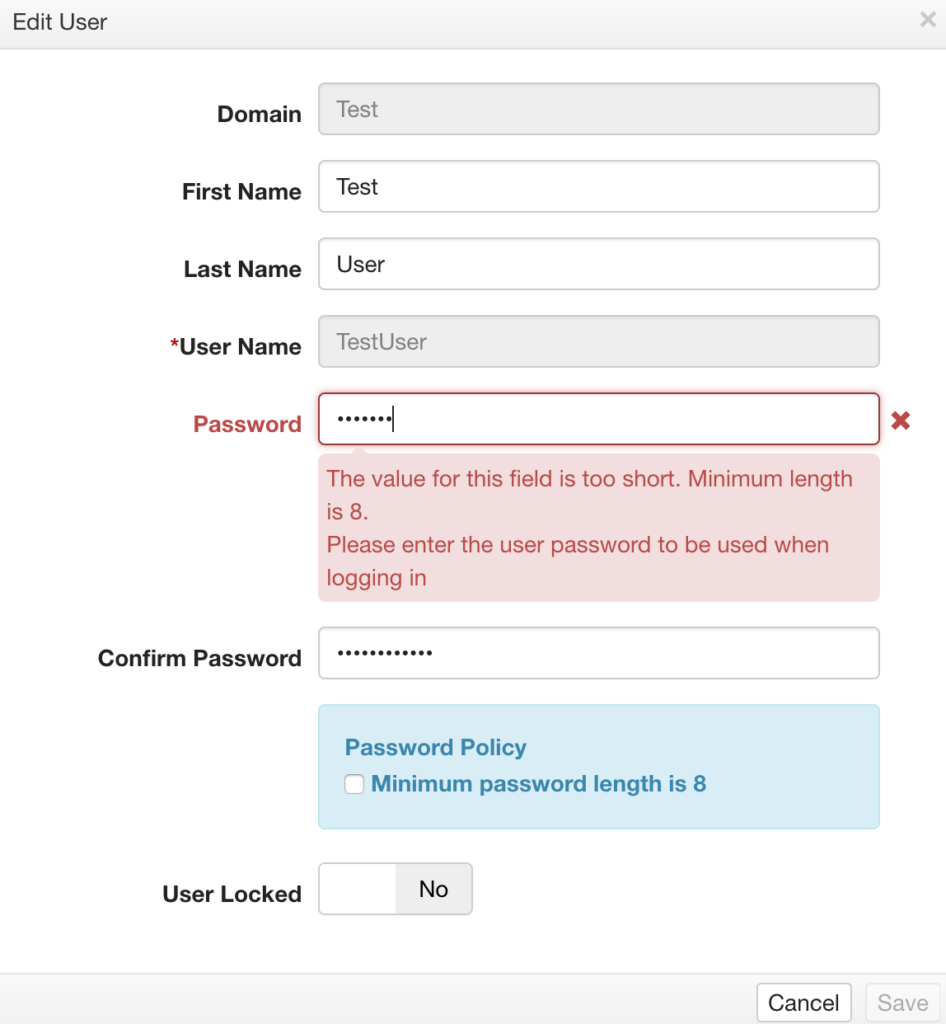Image resolution: width=946 pixels, height=1024 pixels.
Task: Click the Save button
Action: click(902, 1002)
